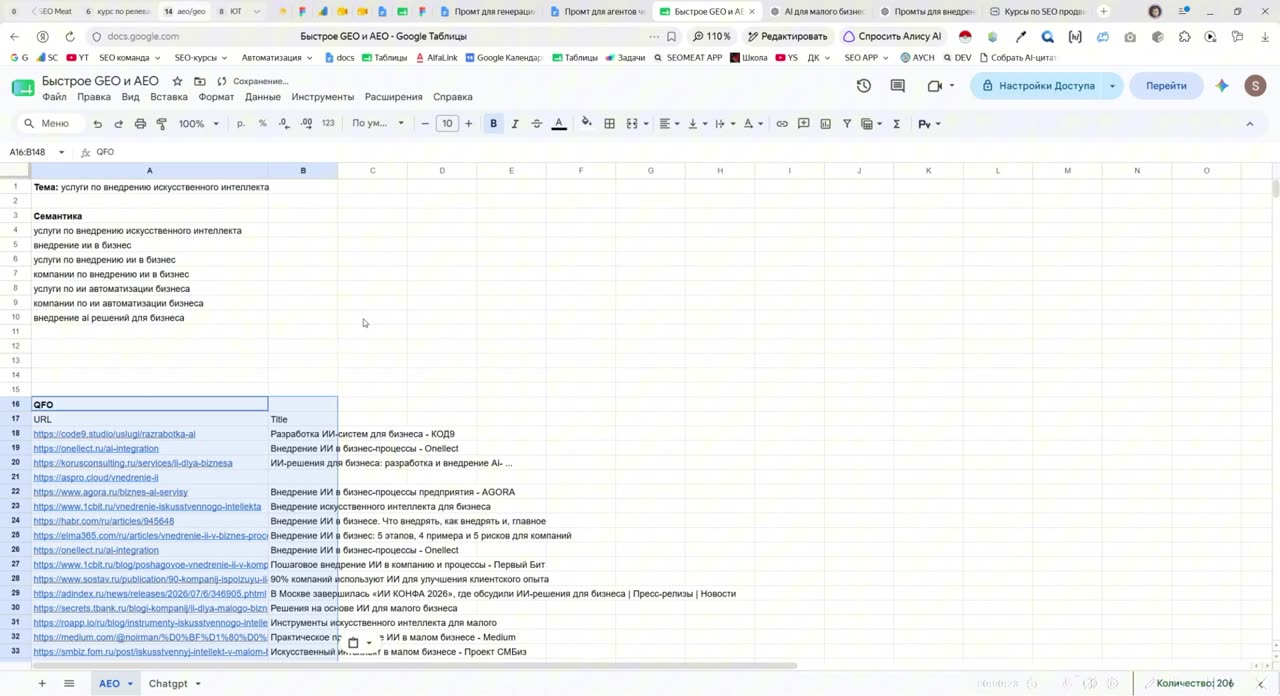The height and width of the screenshot is (696, 1280).
Task: Switch to the Chatgpt sheet tab
Action: [168, 684]
